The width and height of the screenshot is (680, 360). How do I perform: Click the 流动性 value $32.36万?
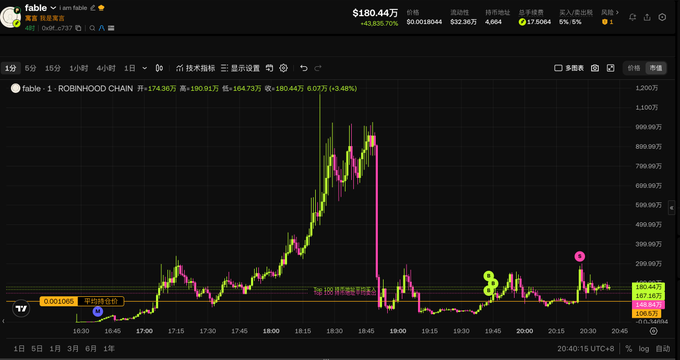[x=463, y=22]
